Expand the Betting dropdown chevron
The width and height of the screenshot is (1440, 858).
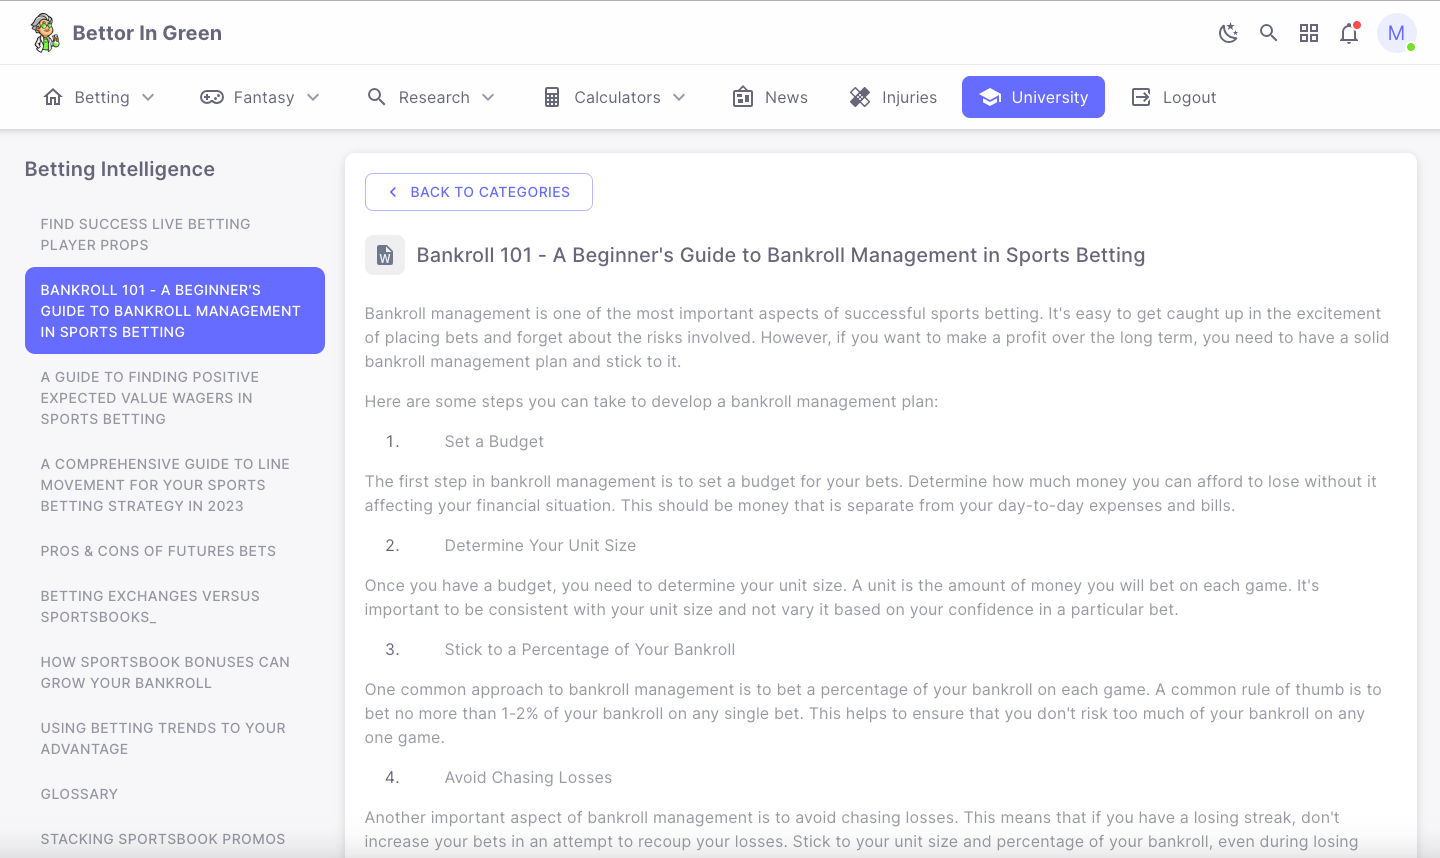148,97
